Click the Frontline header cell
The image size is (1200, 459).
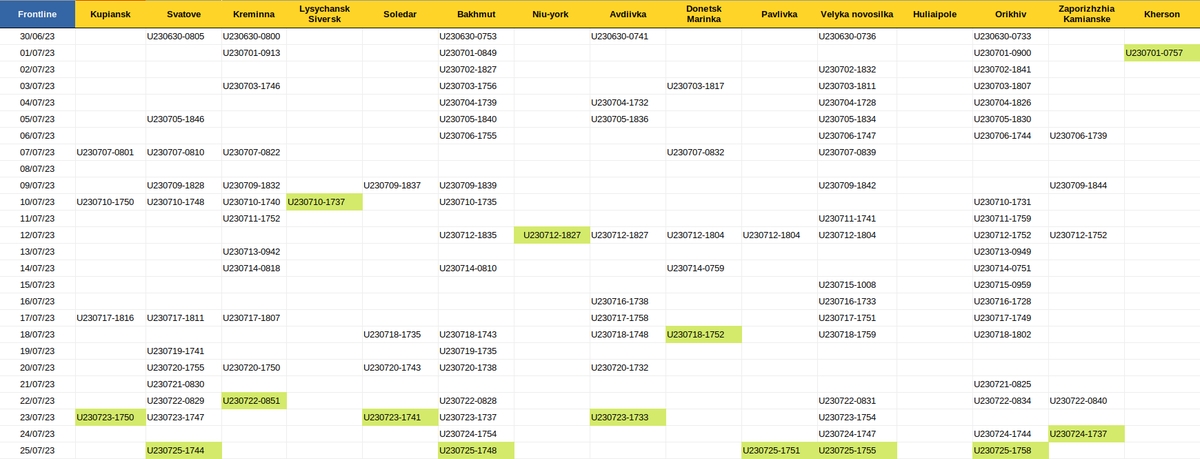[x=37, y=15]
